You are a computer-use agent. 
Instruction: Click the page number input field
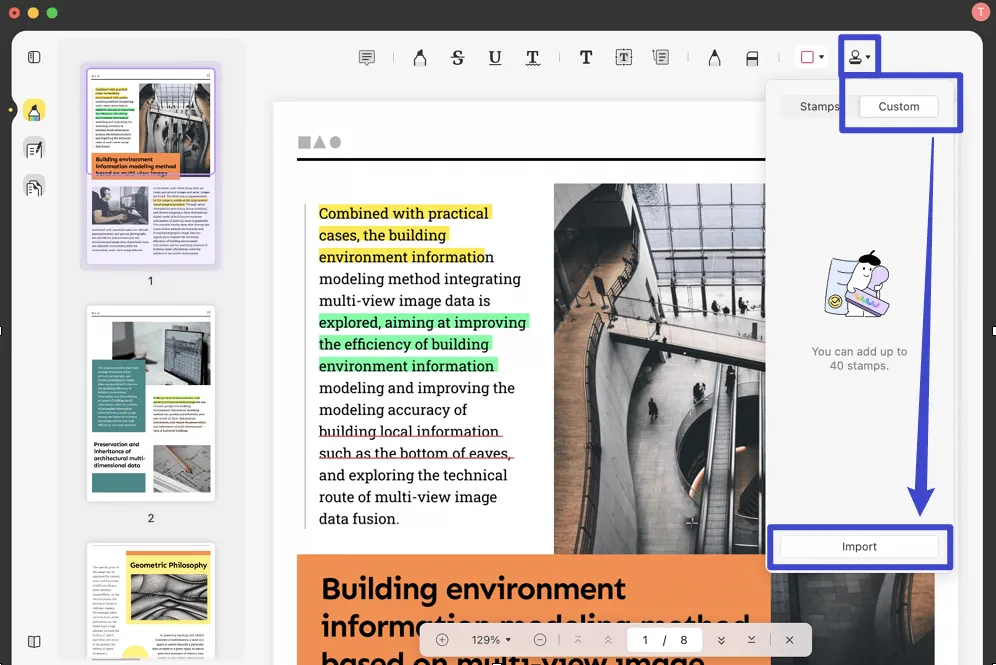645,640
